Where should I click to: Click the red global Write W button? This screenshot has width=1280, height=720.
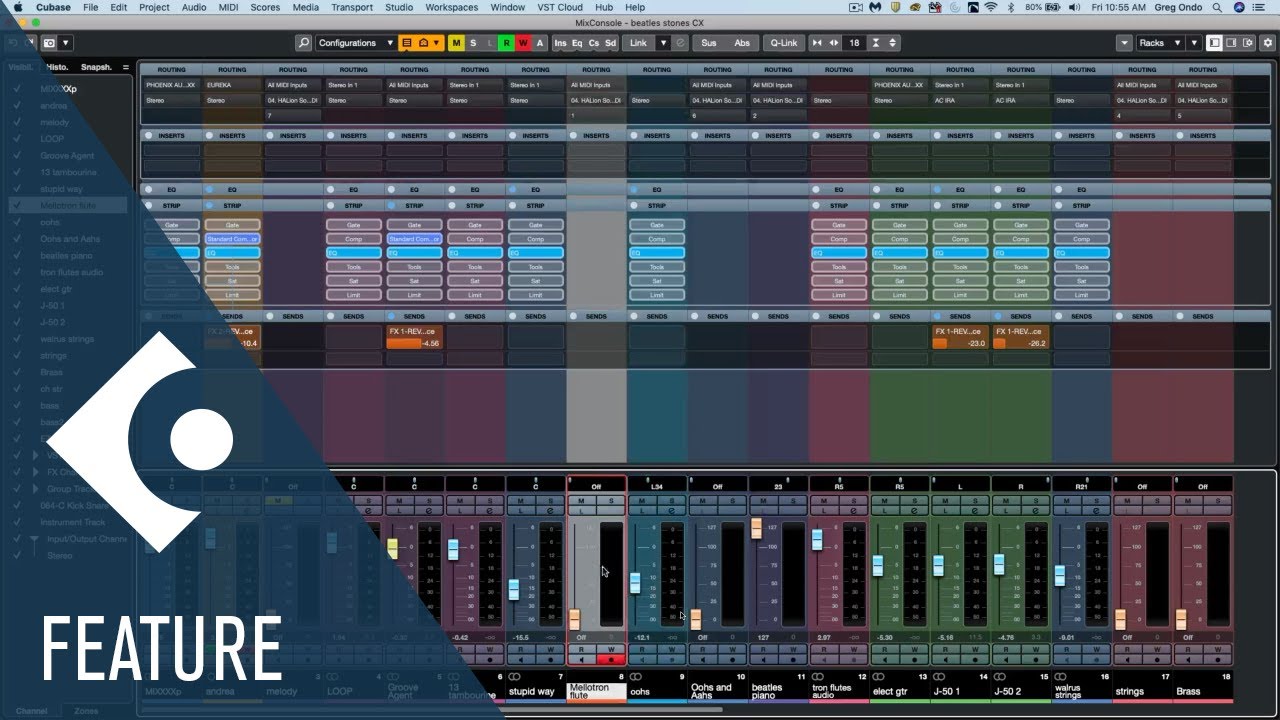(x=523, y=43)
